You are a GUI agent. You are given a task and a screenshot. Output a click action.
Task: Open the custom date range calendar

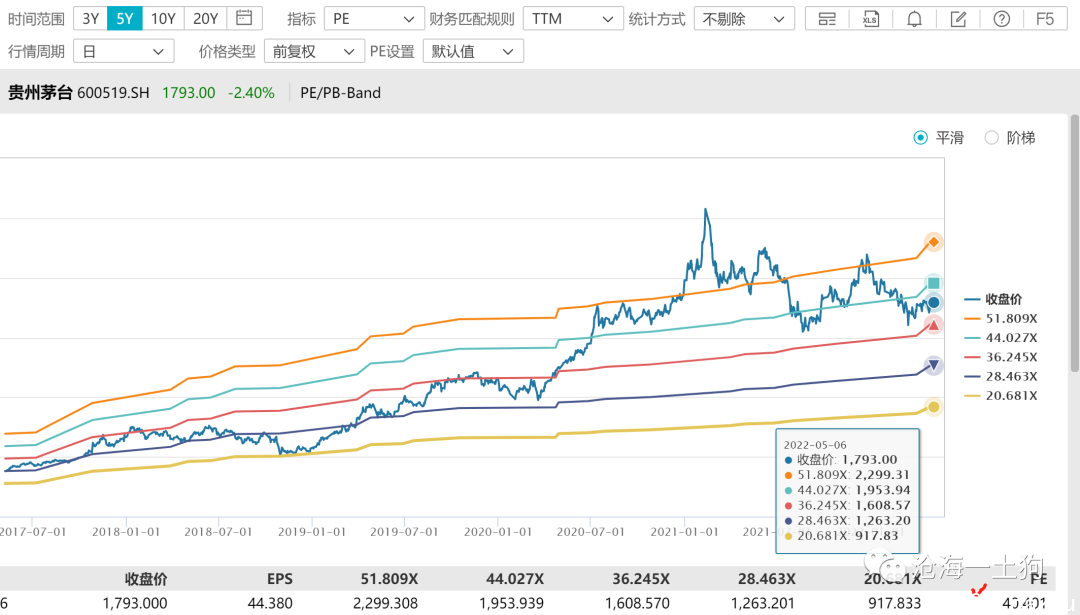click(x=244, y=19)
